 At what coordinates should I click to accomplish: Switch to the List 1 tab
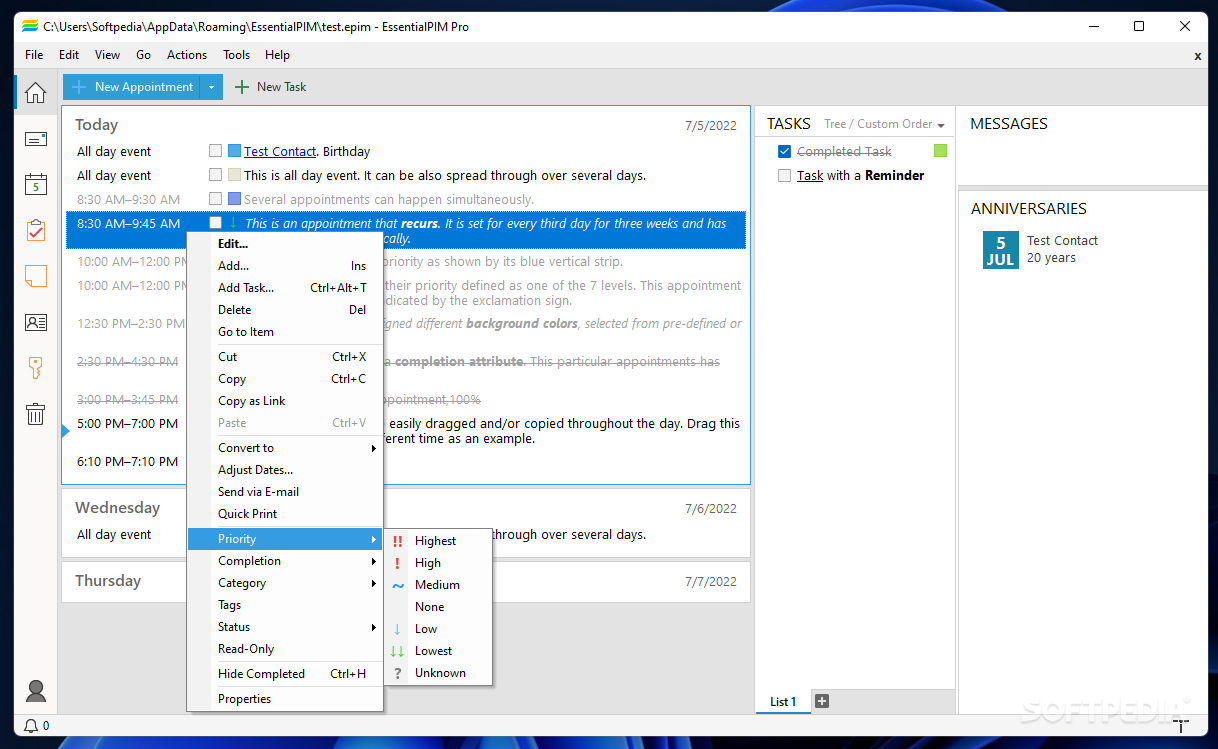(783, 702)
